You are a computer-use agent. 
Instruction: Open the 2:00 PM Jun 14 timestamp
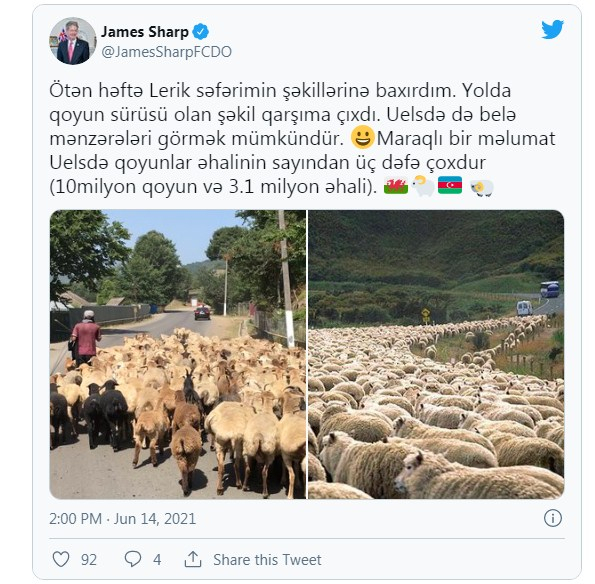point(123,519)
